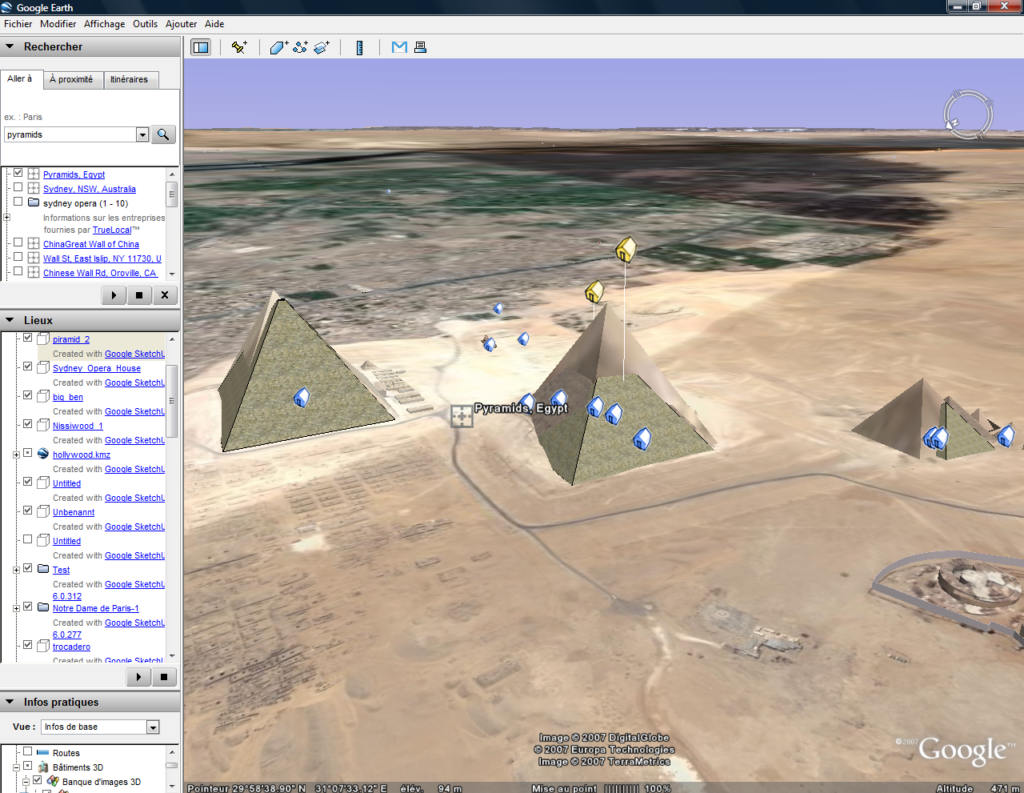Screen dimensions: 1024x793
Task: Open the Unbenannt place link
Action: 73,512
